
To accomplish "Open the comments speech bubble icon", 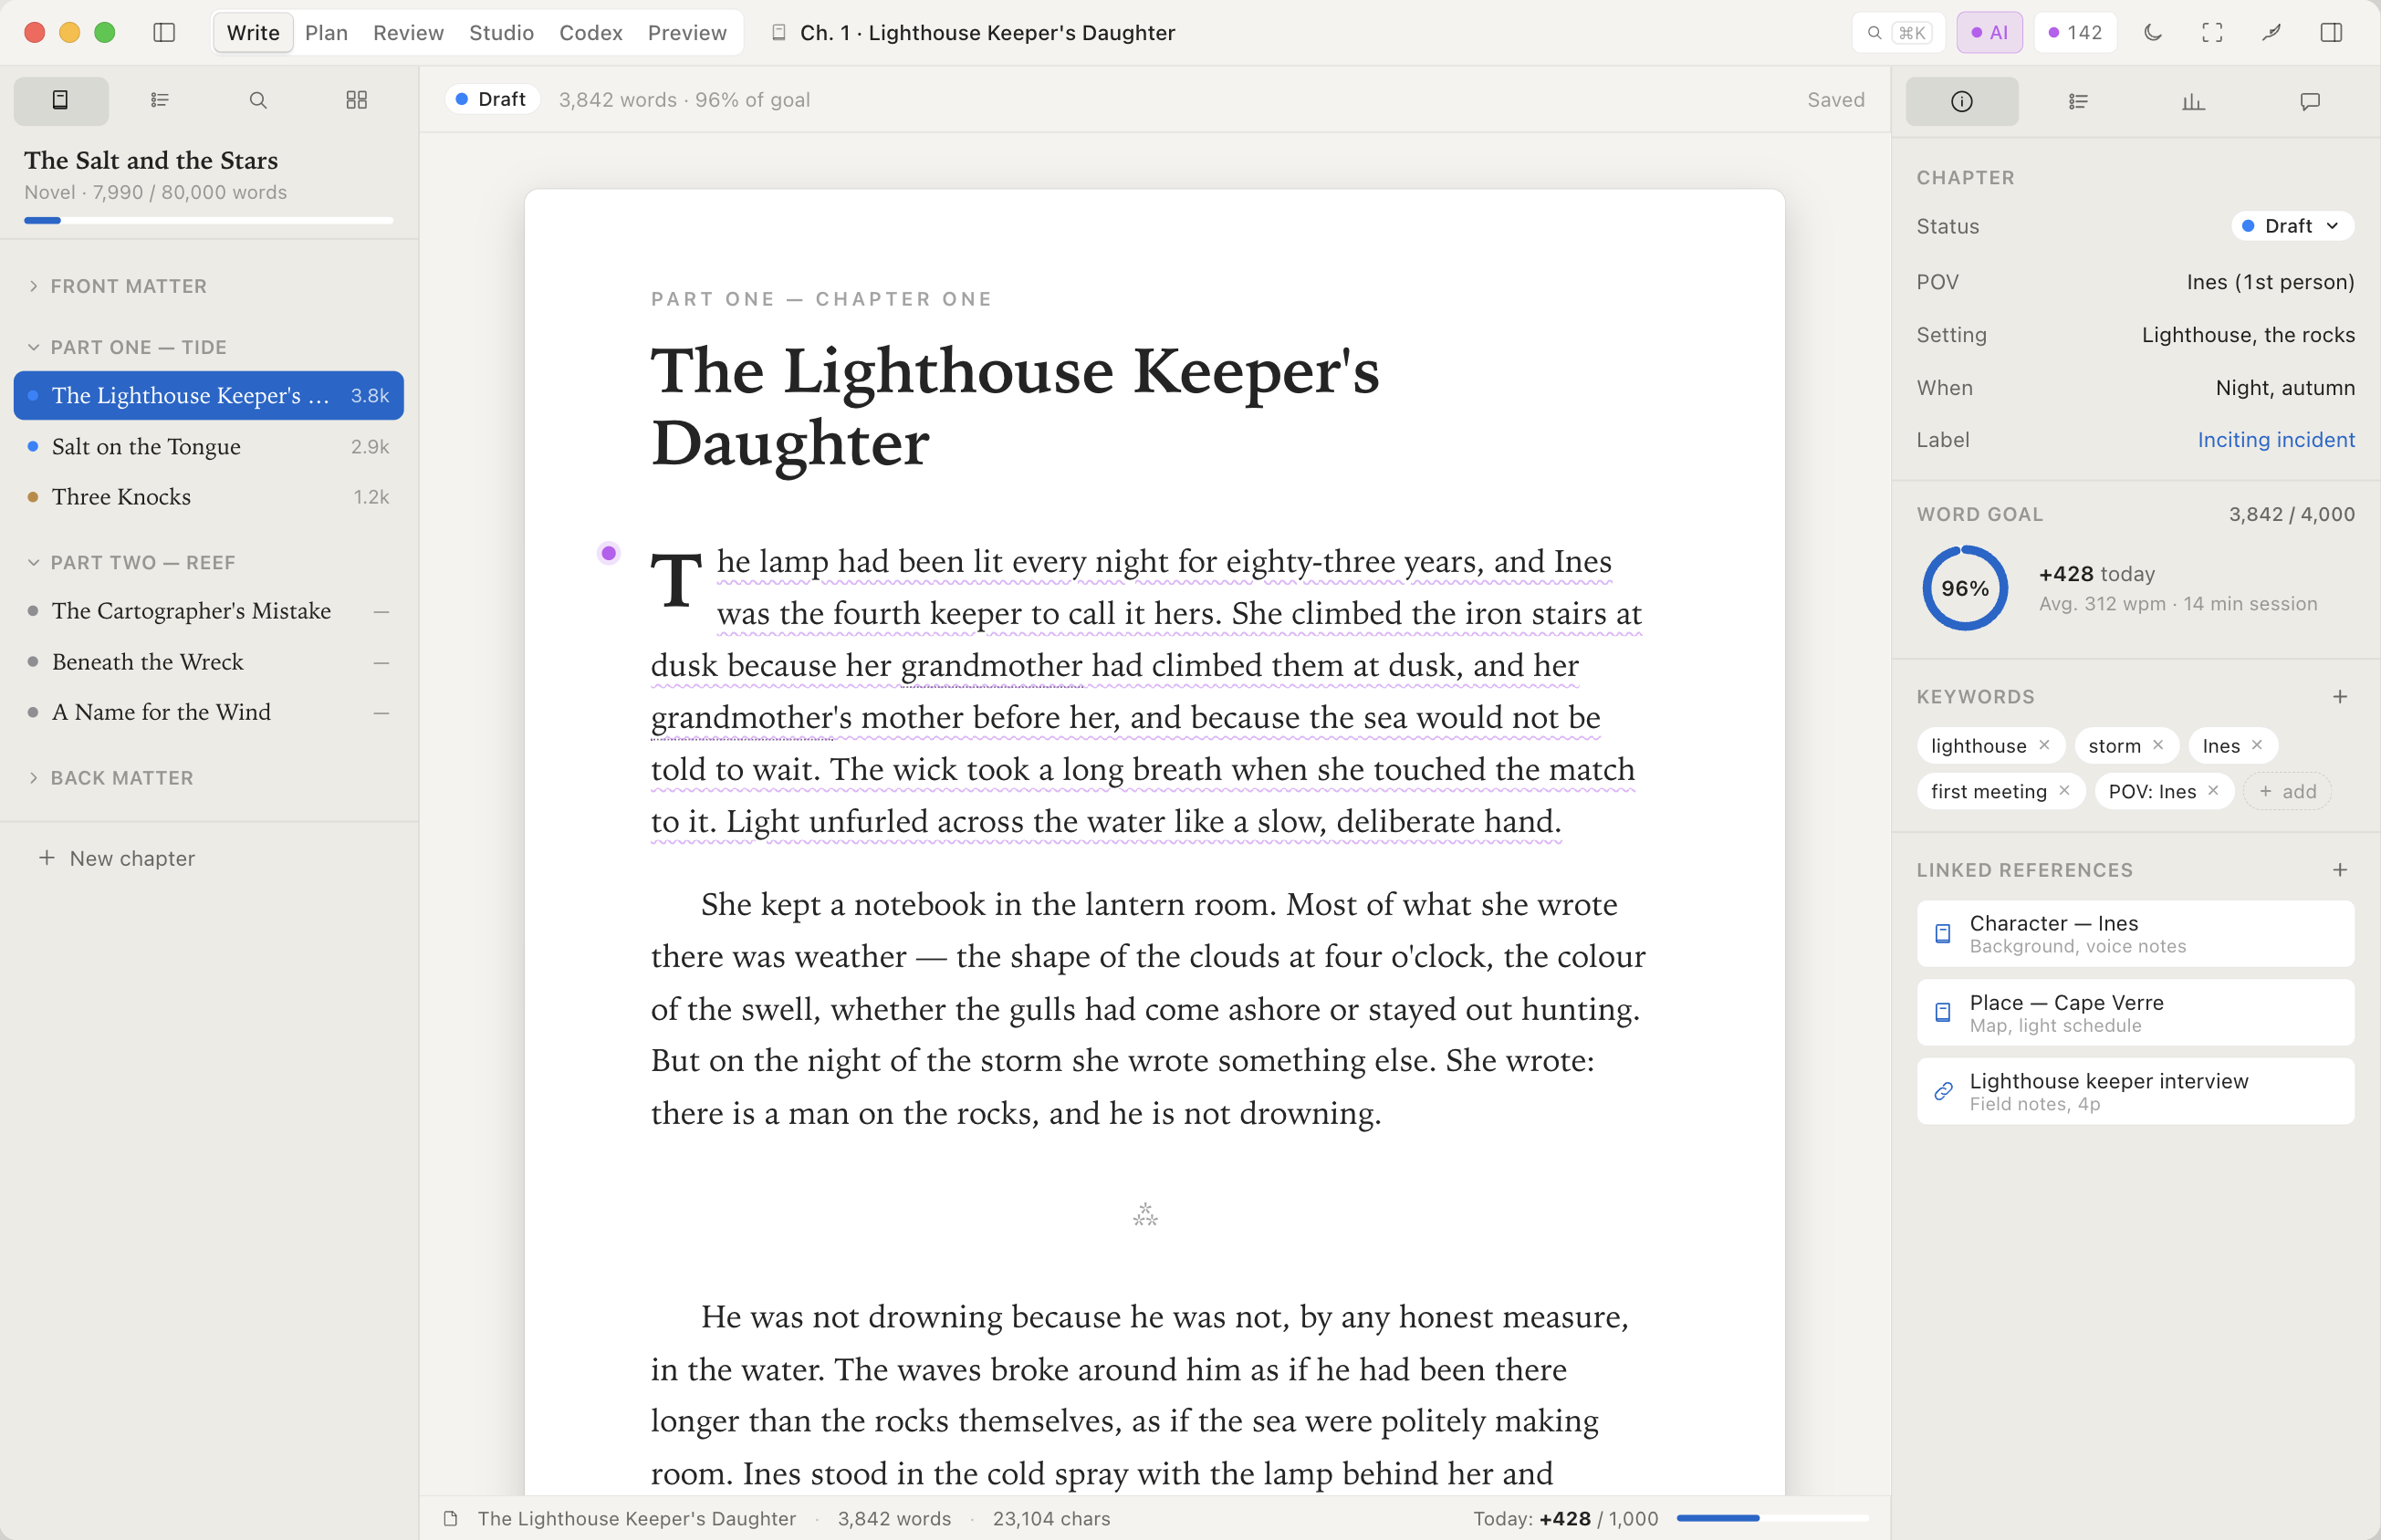I will coord(2310,101).
